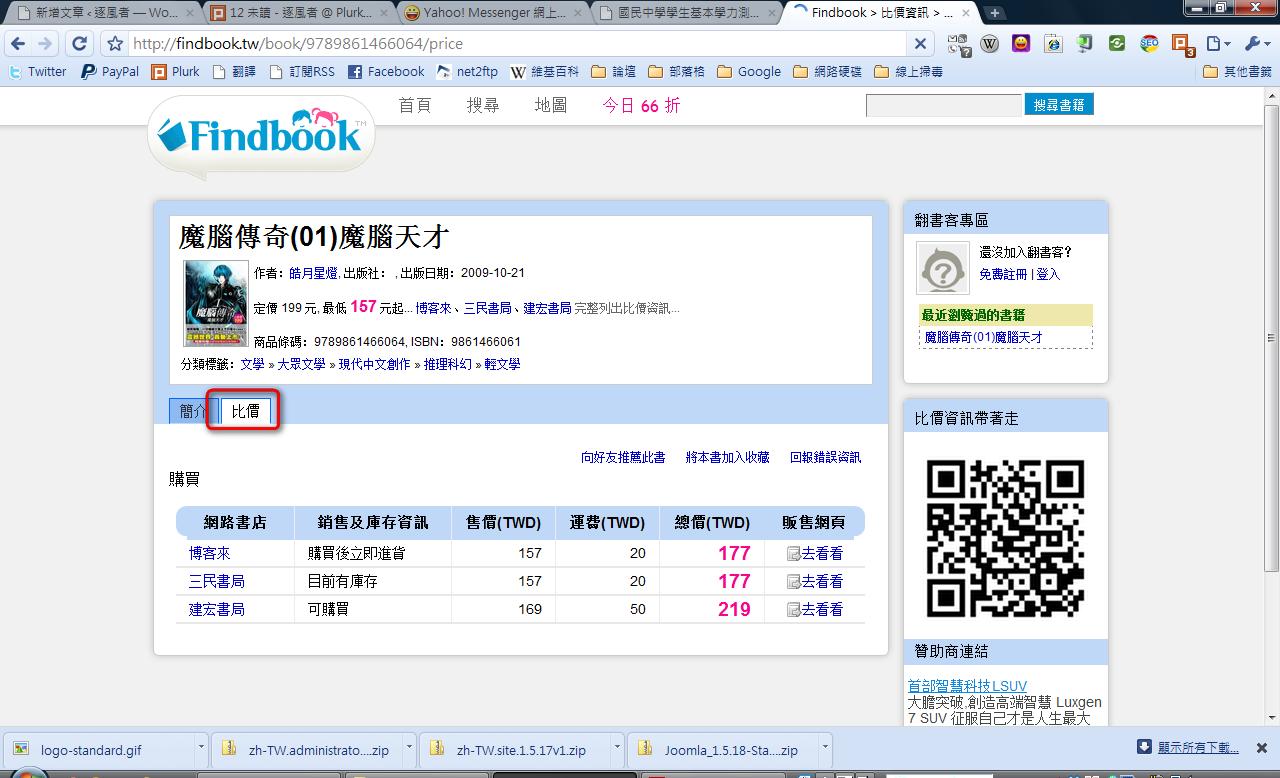Image resolution: width=1280 pixels, height=778 pixels.
Task: Open a new tab with plus button
Action: coord(995,13)
